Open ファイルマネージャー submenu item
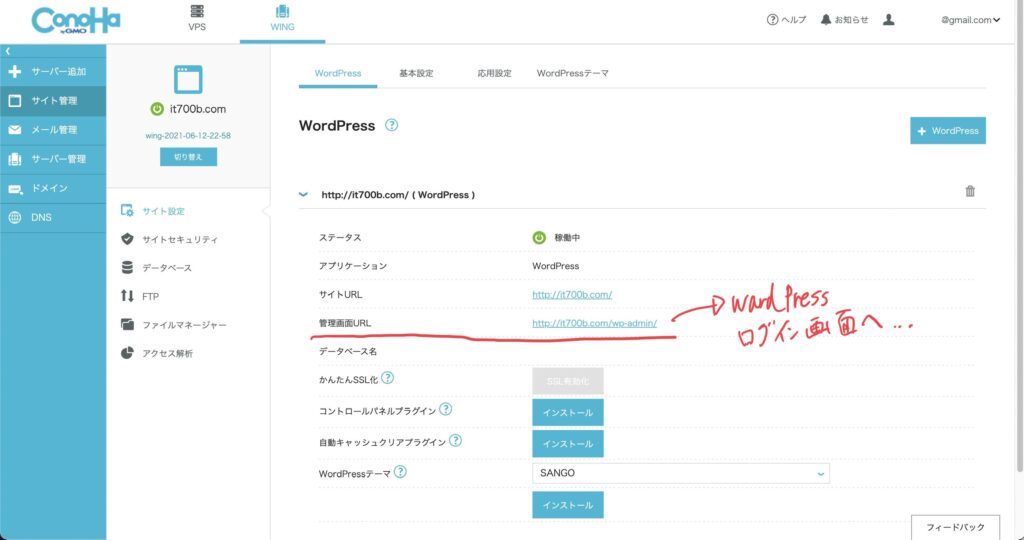Image resolution: width=1024 pixels, height=540 pixels. (173, 325)
